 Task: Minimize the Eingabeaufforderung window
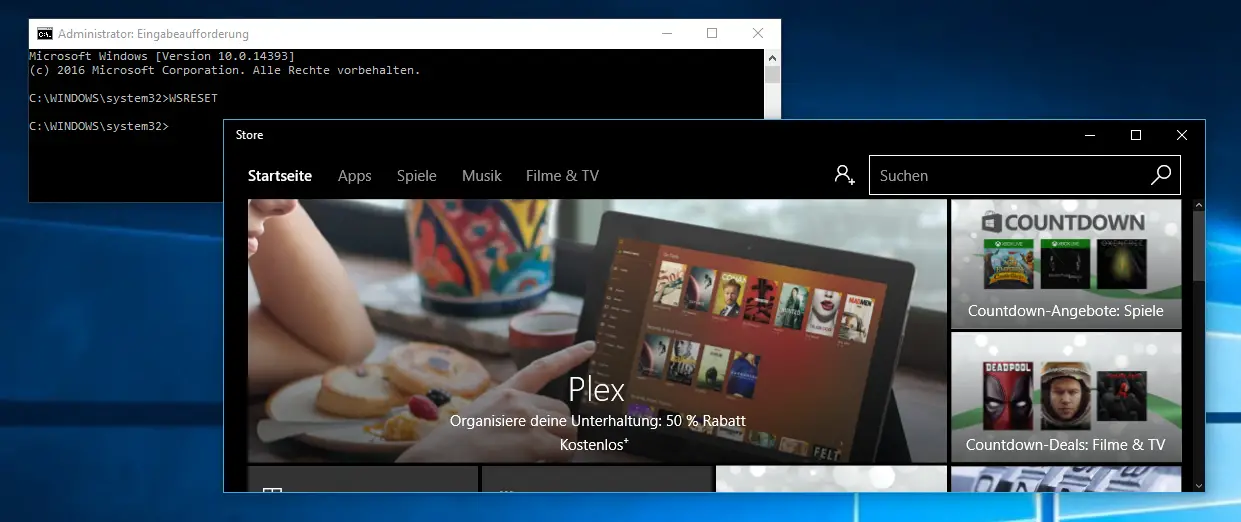[667, 34]
